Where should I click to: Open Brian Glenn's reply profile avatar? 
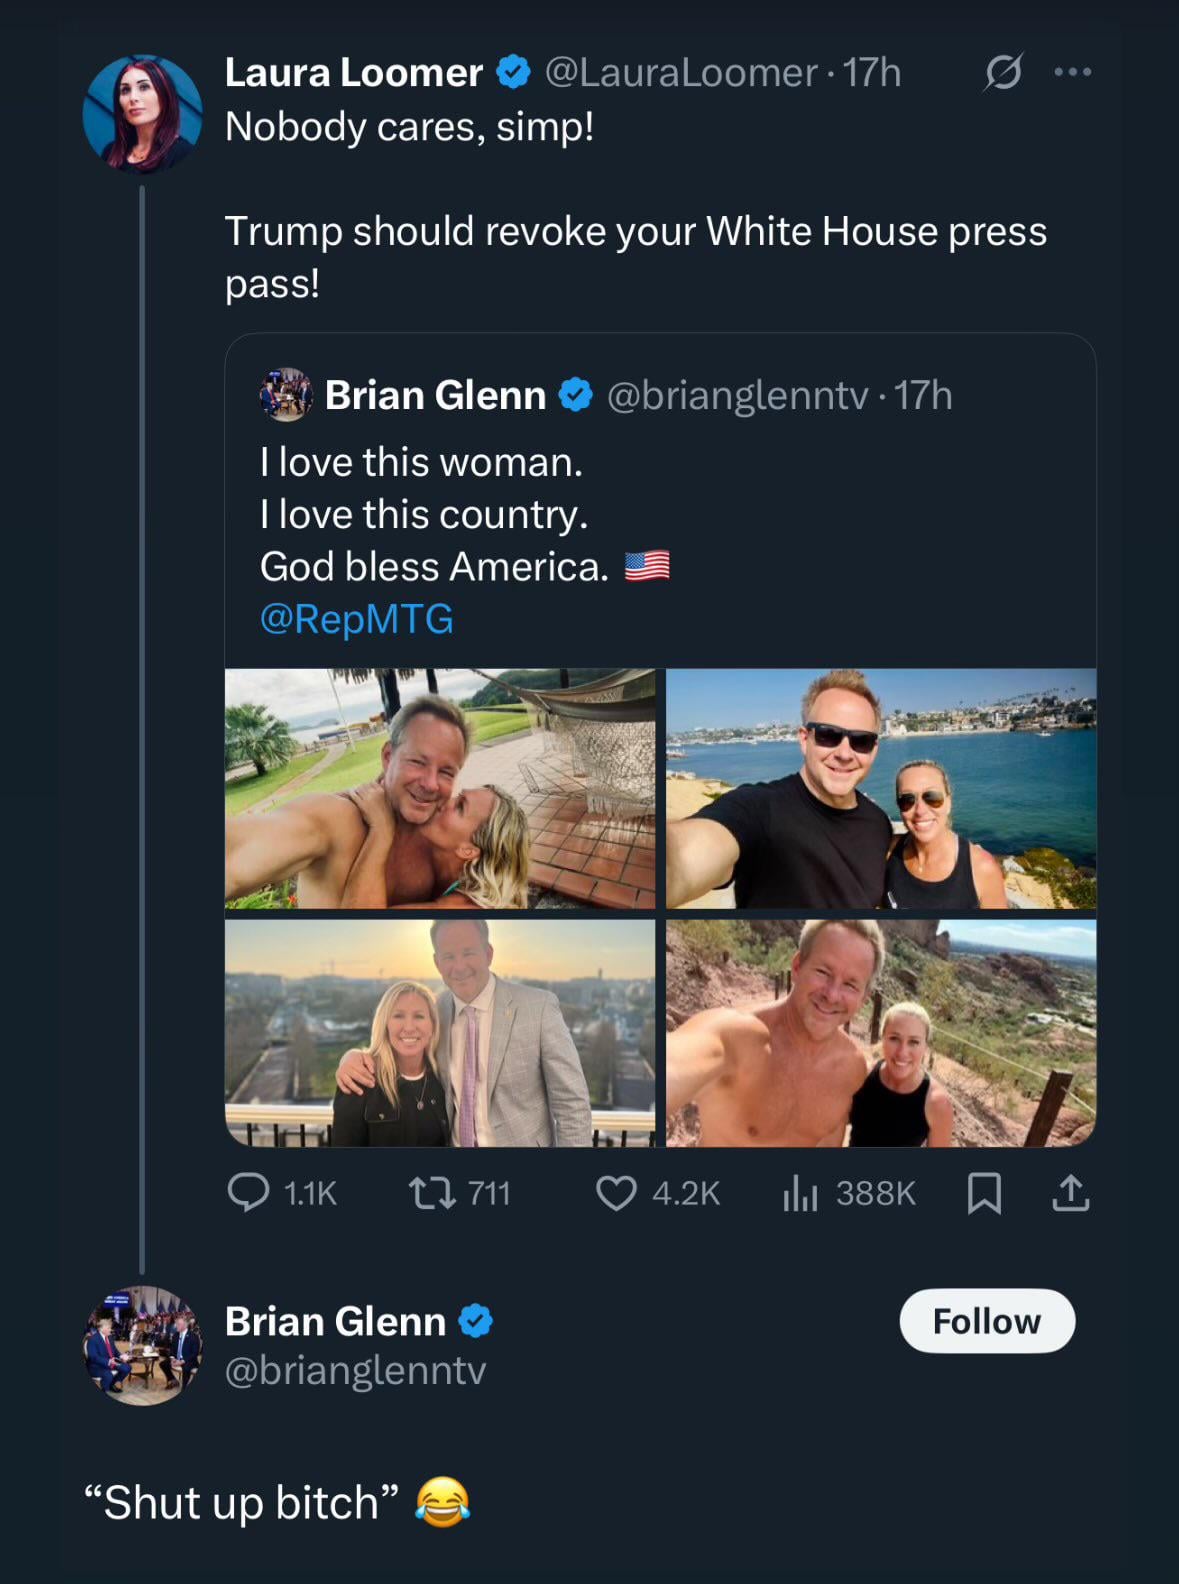(142, 1345)
